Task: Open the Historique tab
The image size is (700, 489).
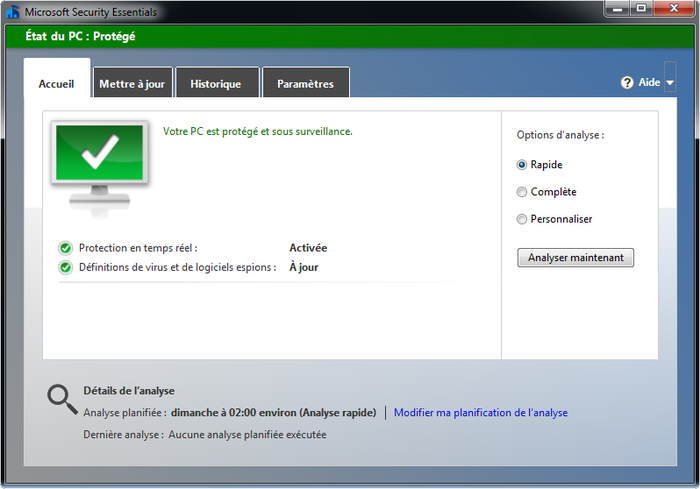Action: [216, 84]
